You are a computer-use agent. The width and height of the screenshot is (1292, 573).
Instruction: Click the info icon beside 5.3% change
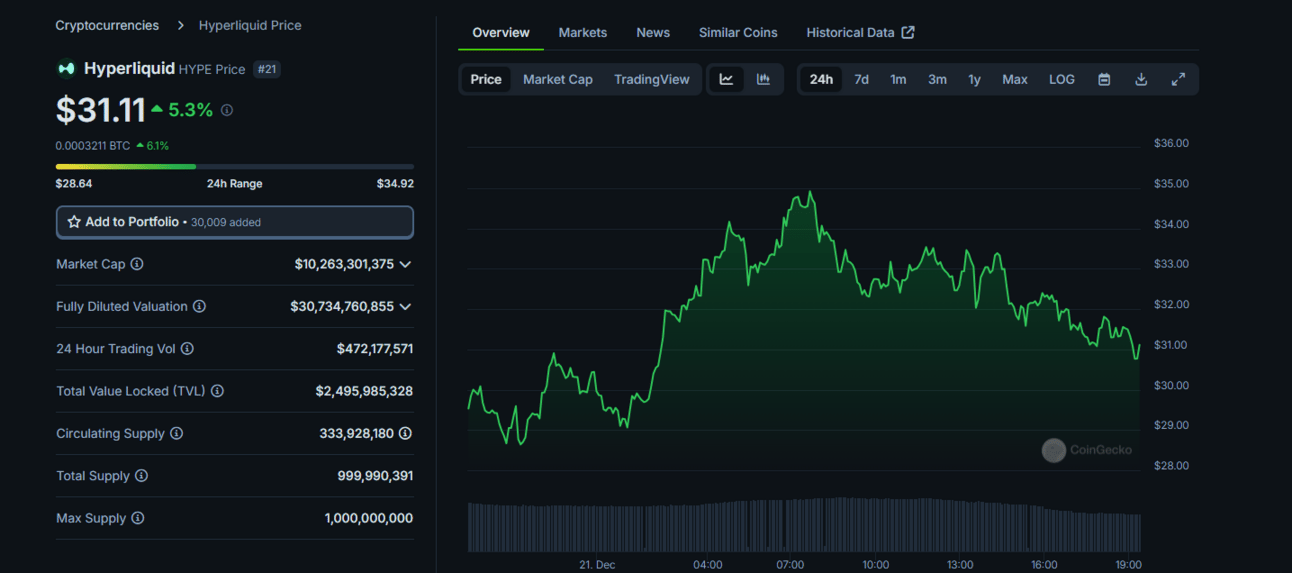pos(227,110)
